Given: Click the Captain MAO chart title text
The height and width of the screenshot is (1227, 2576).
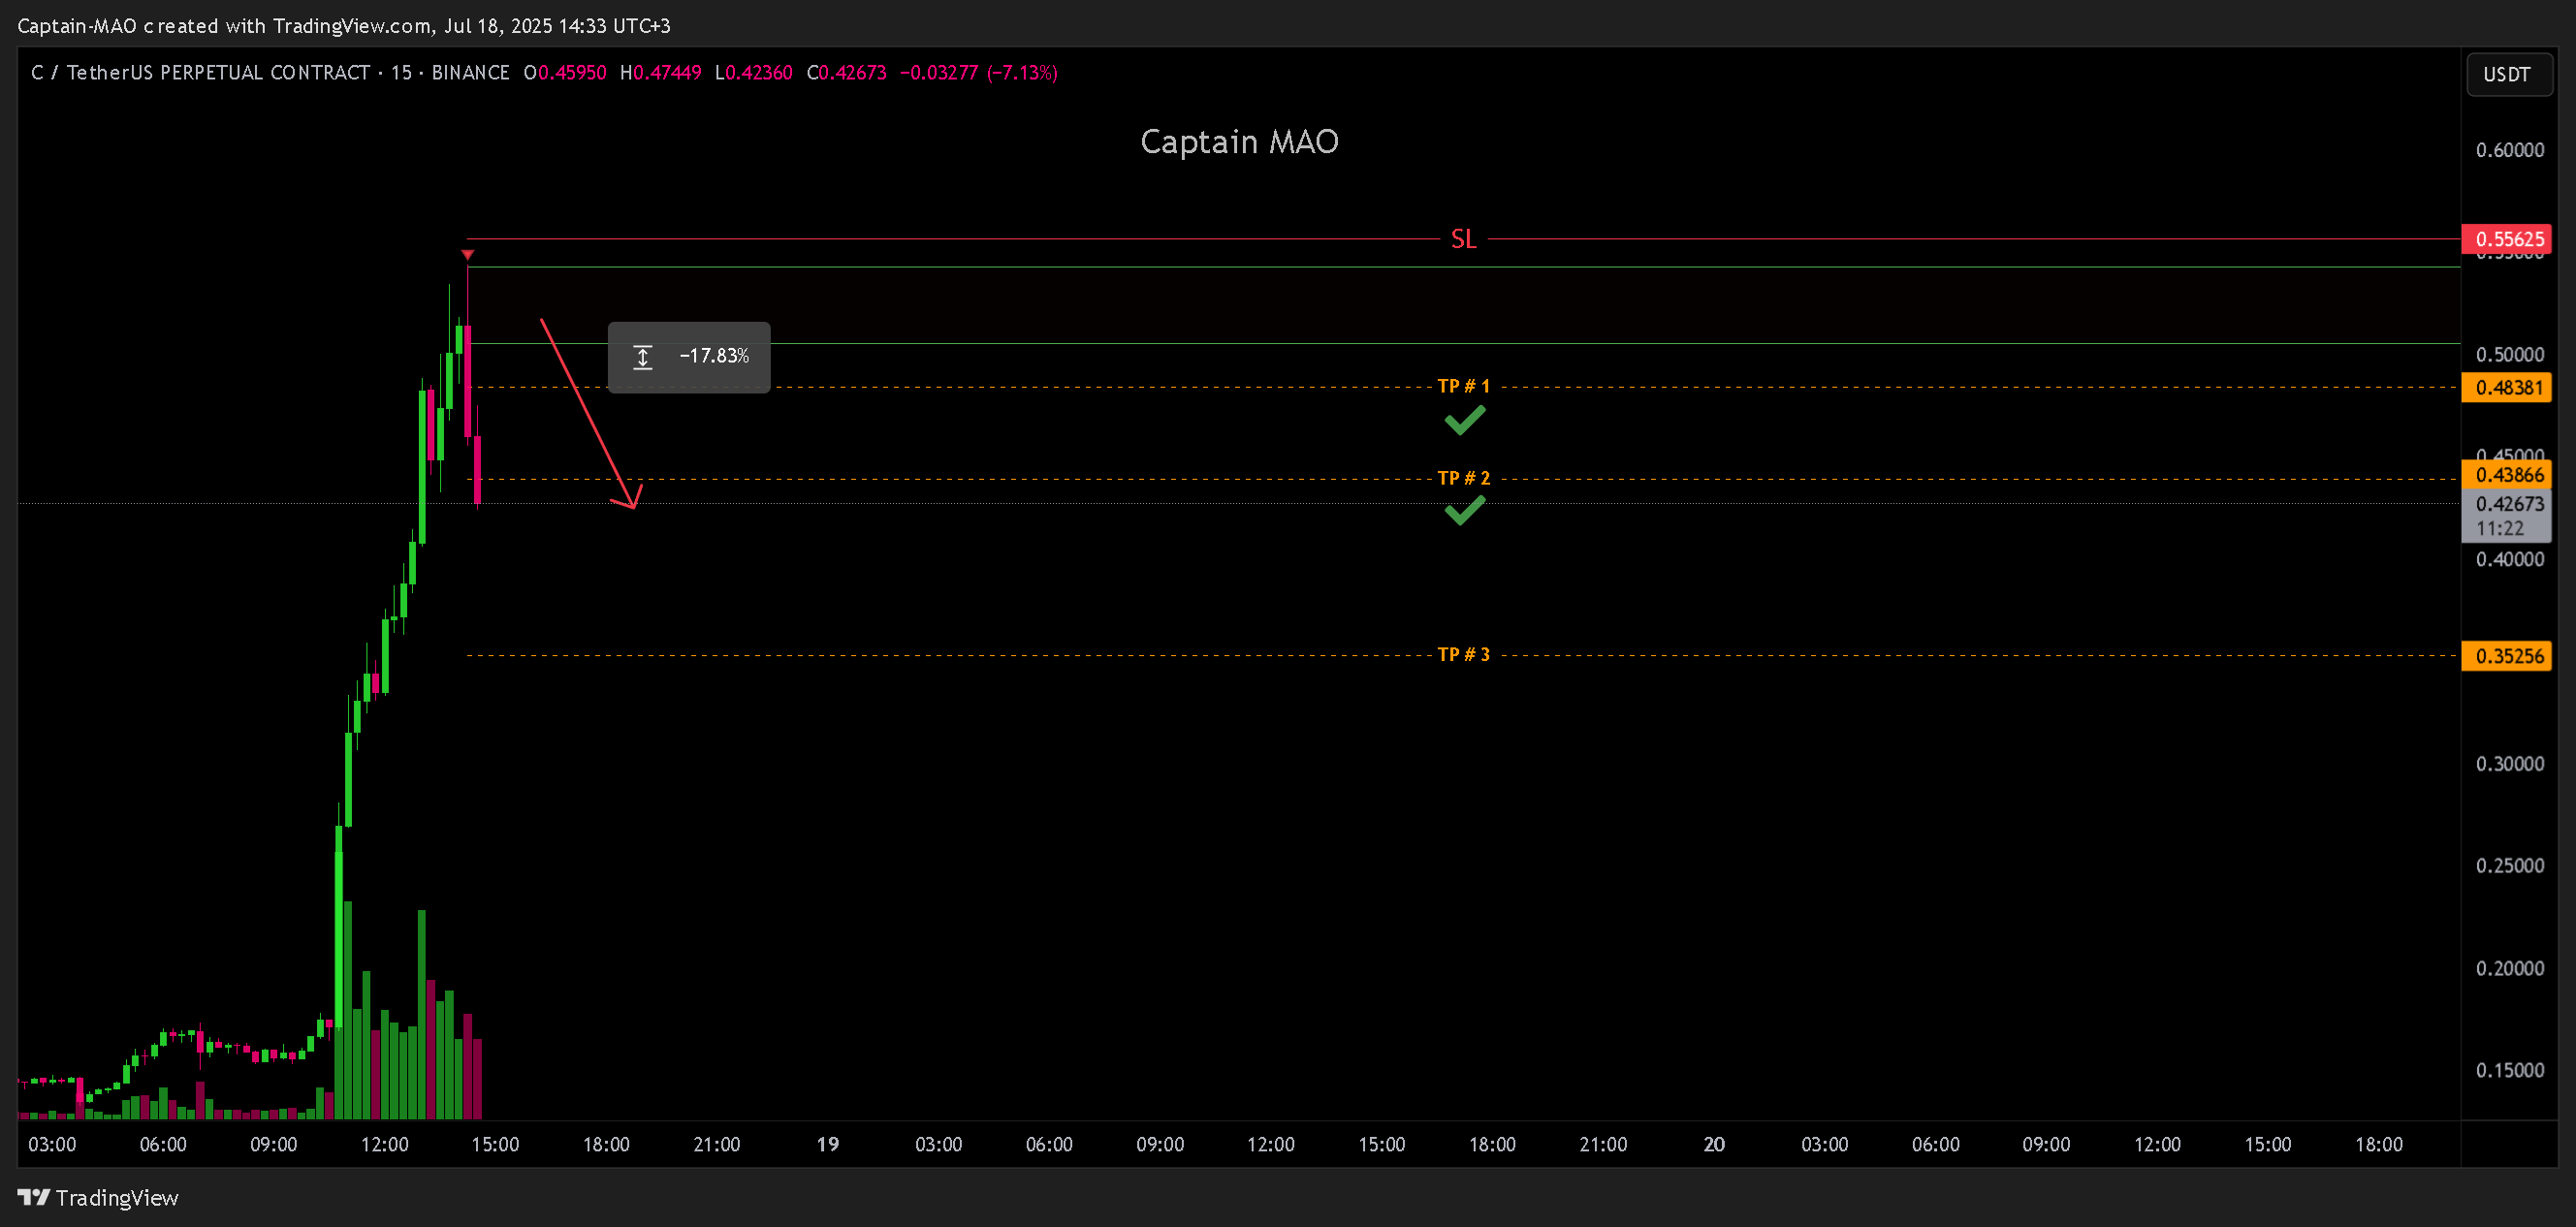Looking at the screenshot, I should coord(1239,142).
